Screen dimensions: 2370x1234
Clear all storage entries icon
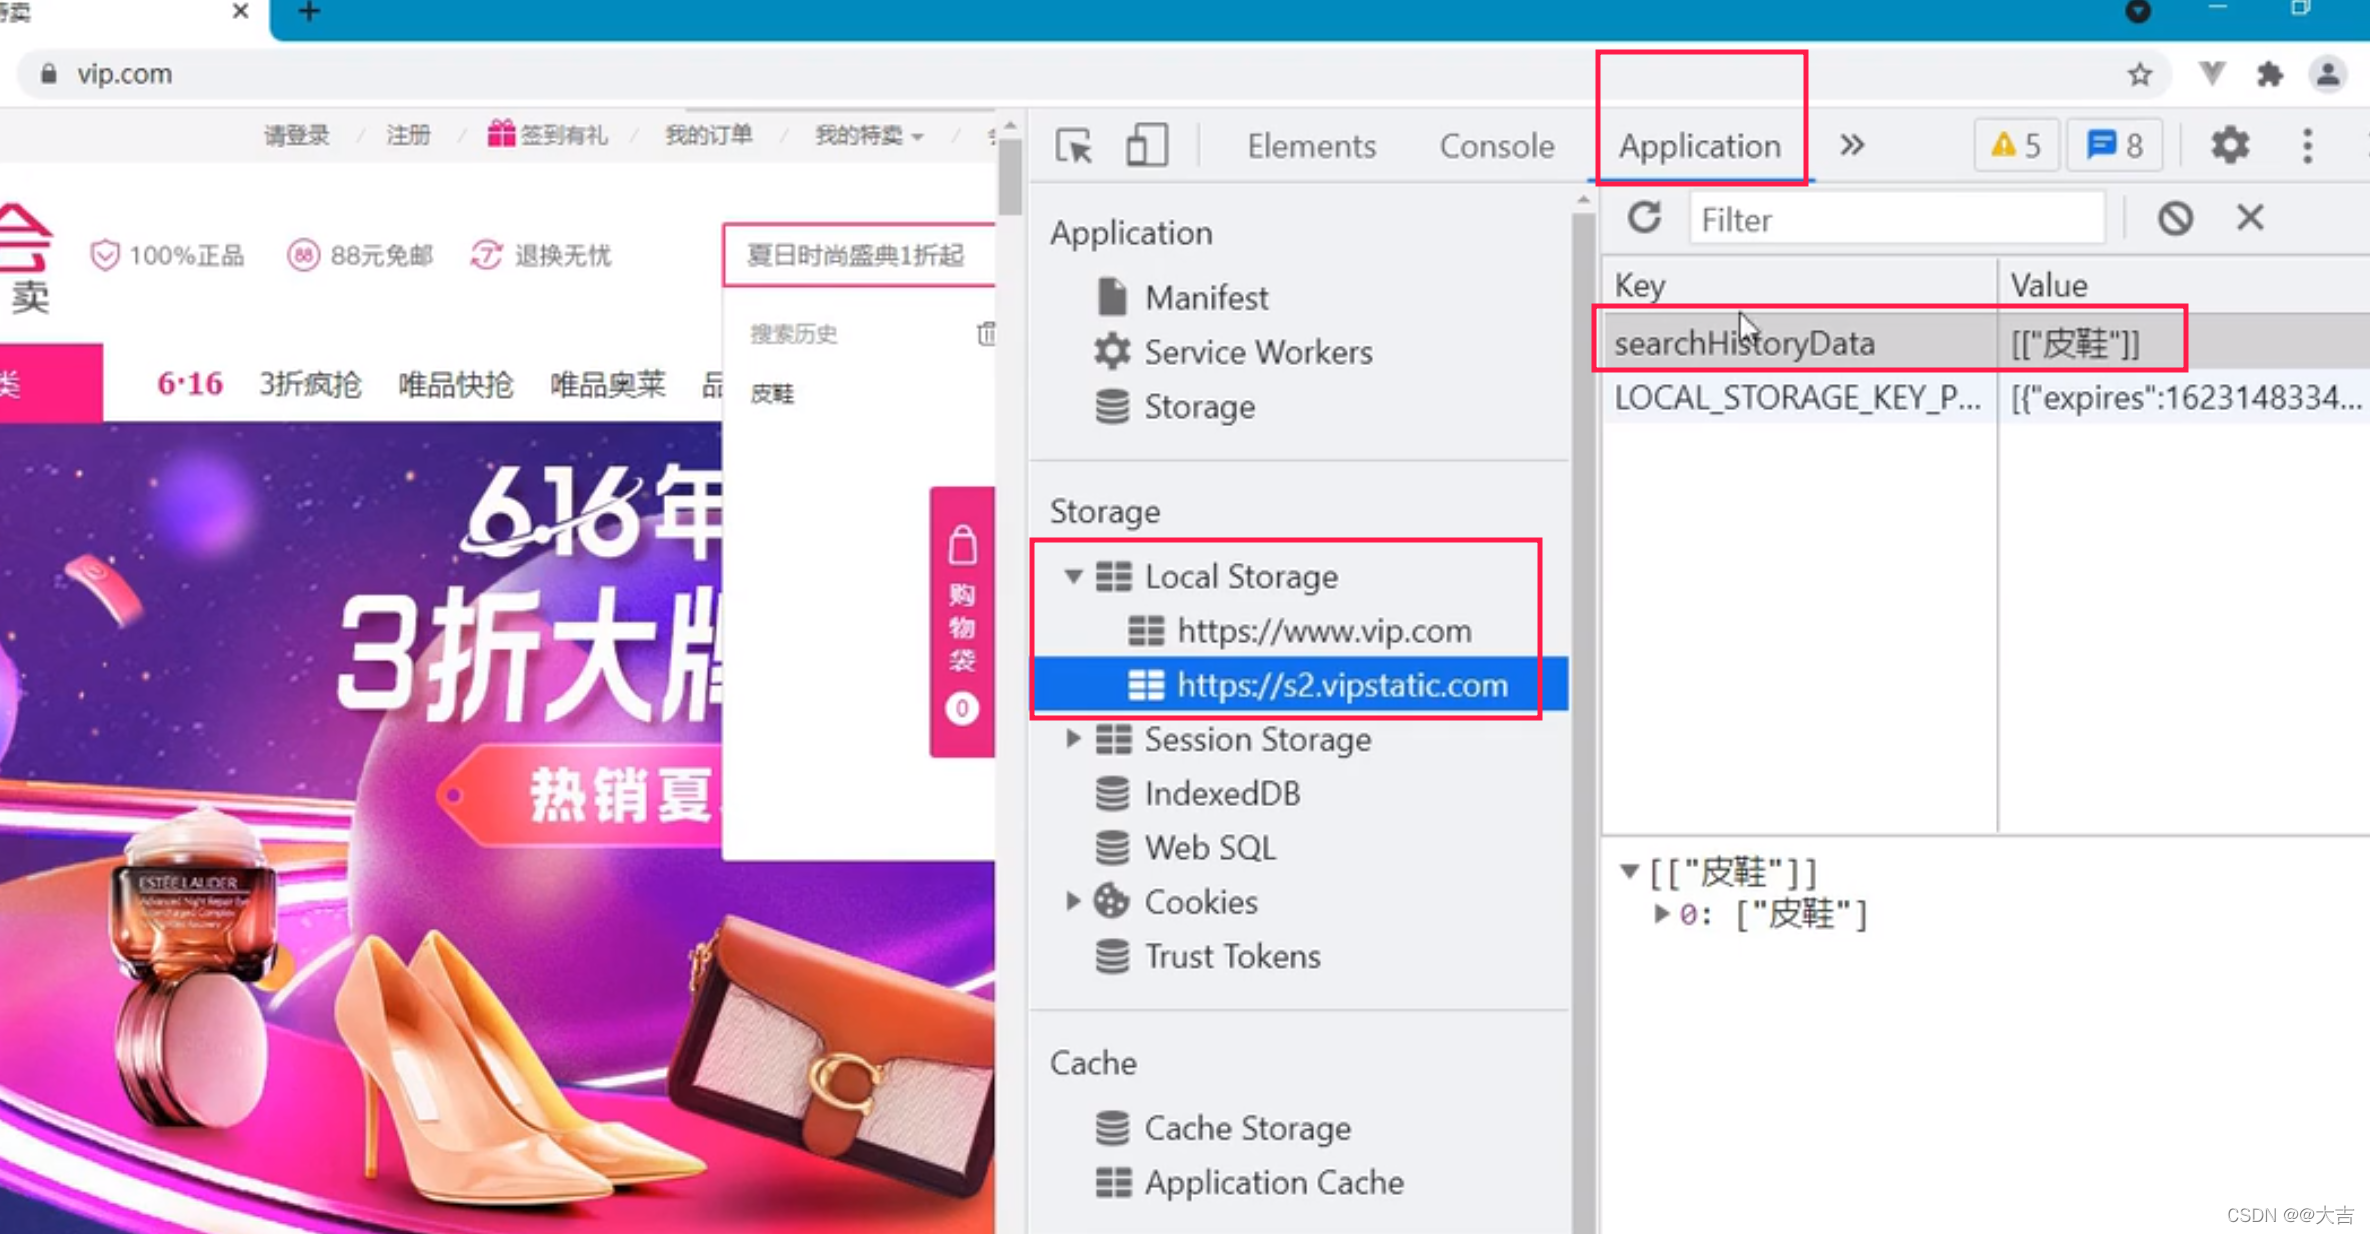click(x=2175, y=218)
